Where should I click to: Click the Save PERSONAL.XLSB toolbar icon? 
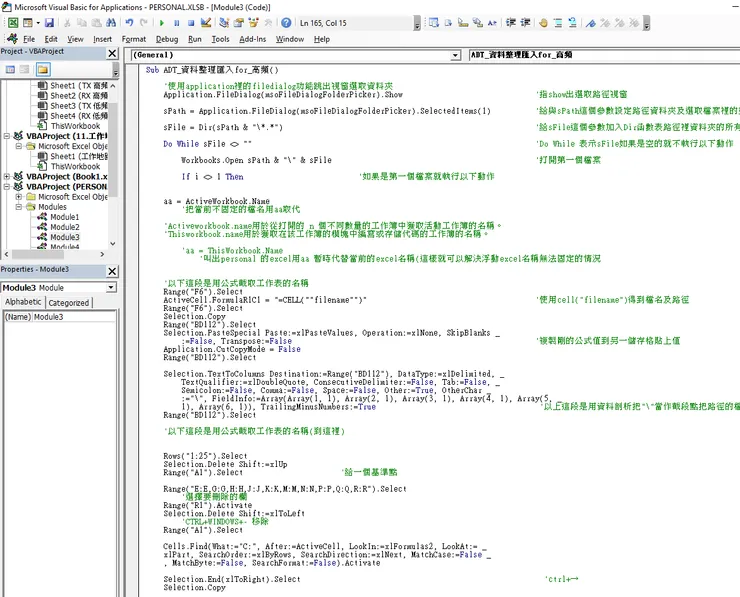pyautogui.click(x=50, y=22)
